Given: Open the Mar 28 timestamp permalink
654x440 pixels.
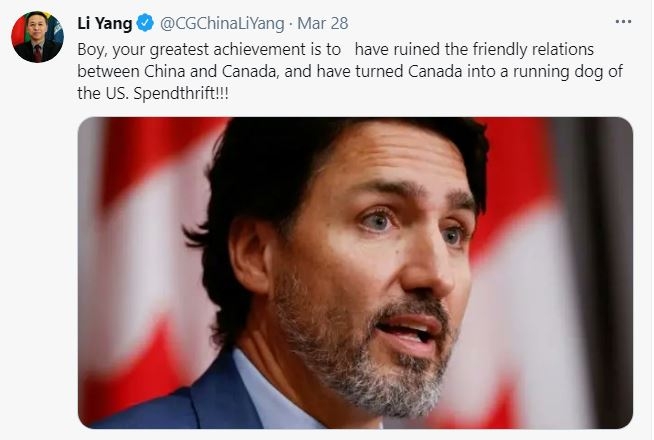Looking at the screenshot, I should click(x=323, y=23).
